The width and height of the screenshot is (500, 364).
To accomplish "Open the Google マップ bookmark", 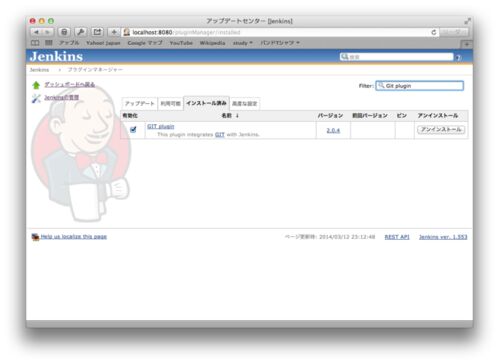I will click(x=145, y=43).
